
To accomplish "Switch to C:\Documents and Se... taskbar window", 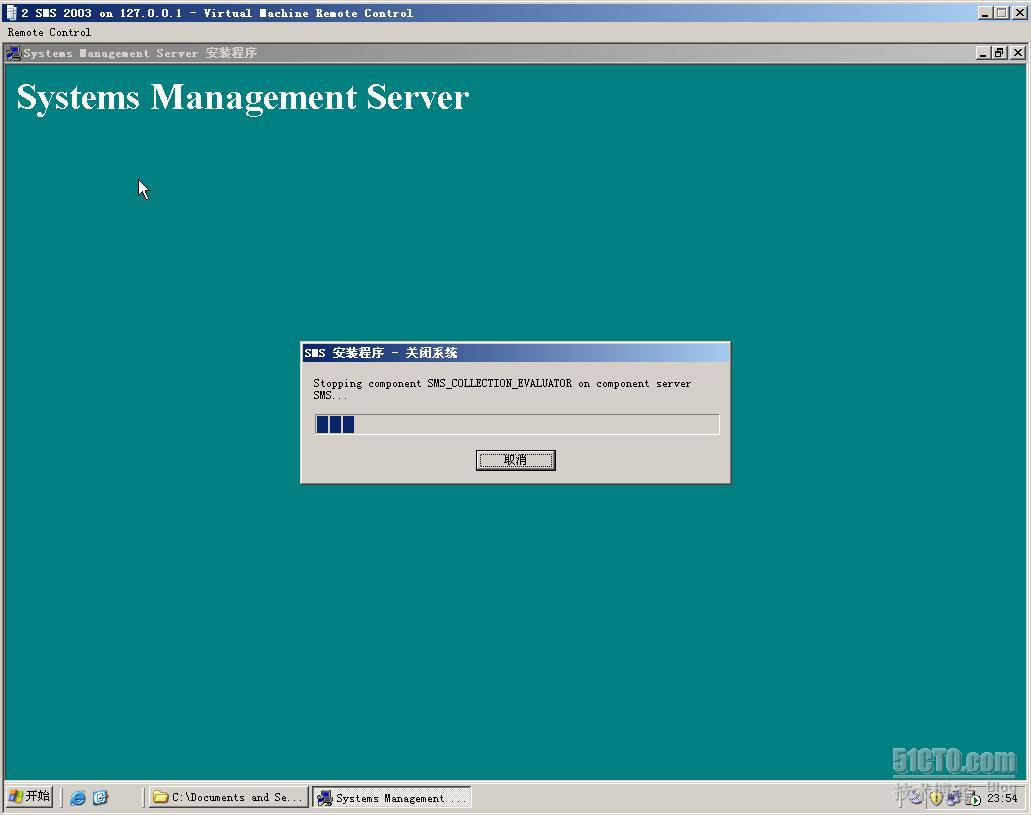I will tap(228, 797).
